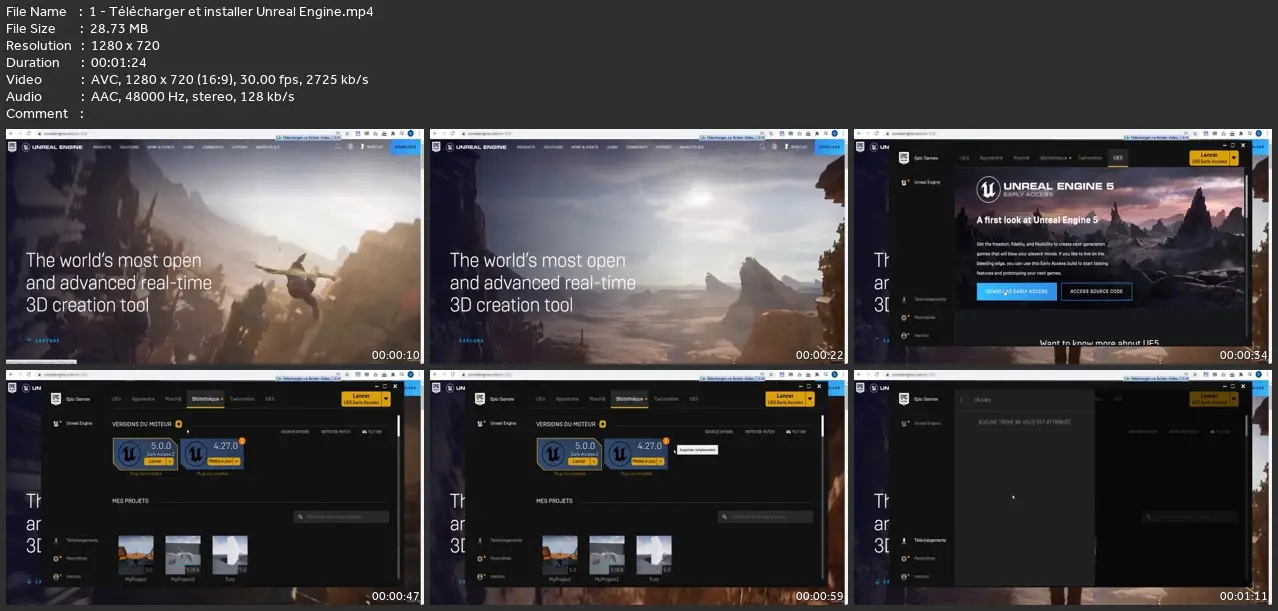
Task: Click back arrow in 00:01:11 launcher frame
Action: click(x=962, y=400)
